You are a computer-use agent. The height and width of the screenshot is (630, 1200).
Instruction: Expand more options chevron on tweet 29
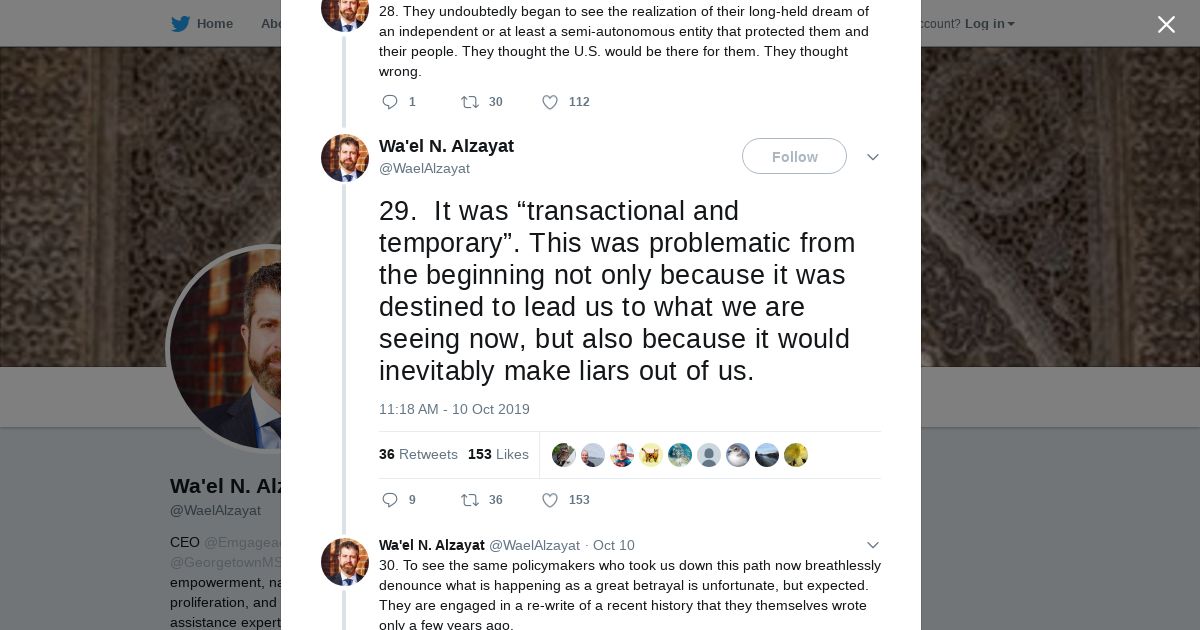[873, 157]
